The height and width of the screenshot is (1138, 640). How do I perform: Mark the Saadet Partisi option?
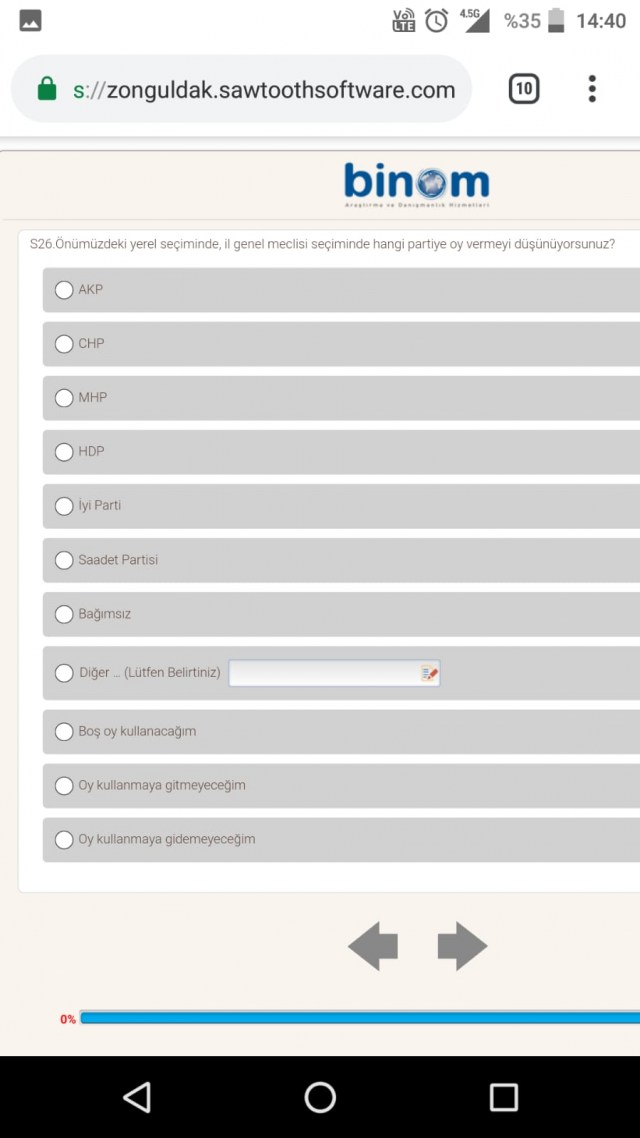coord(64,560)
